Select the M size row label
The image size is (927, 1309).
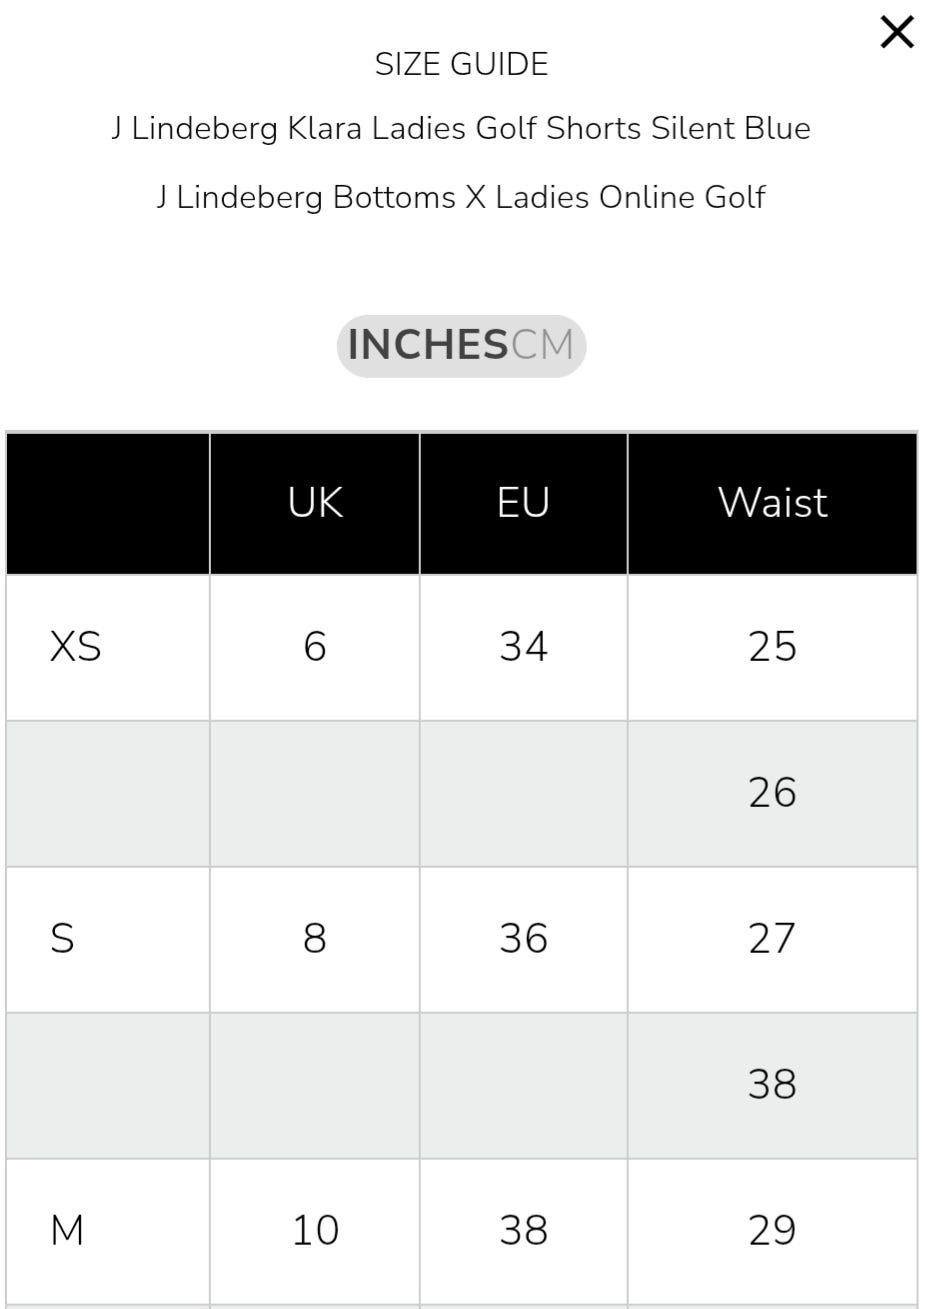pyautogui.click(x=67, y=1231)
